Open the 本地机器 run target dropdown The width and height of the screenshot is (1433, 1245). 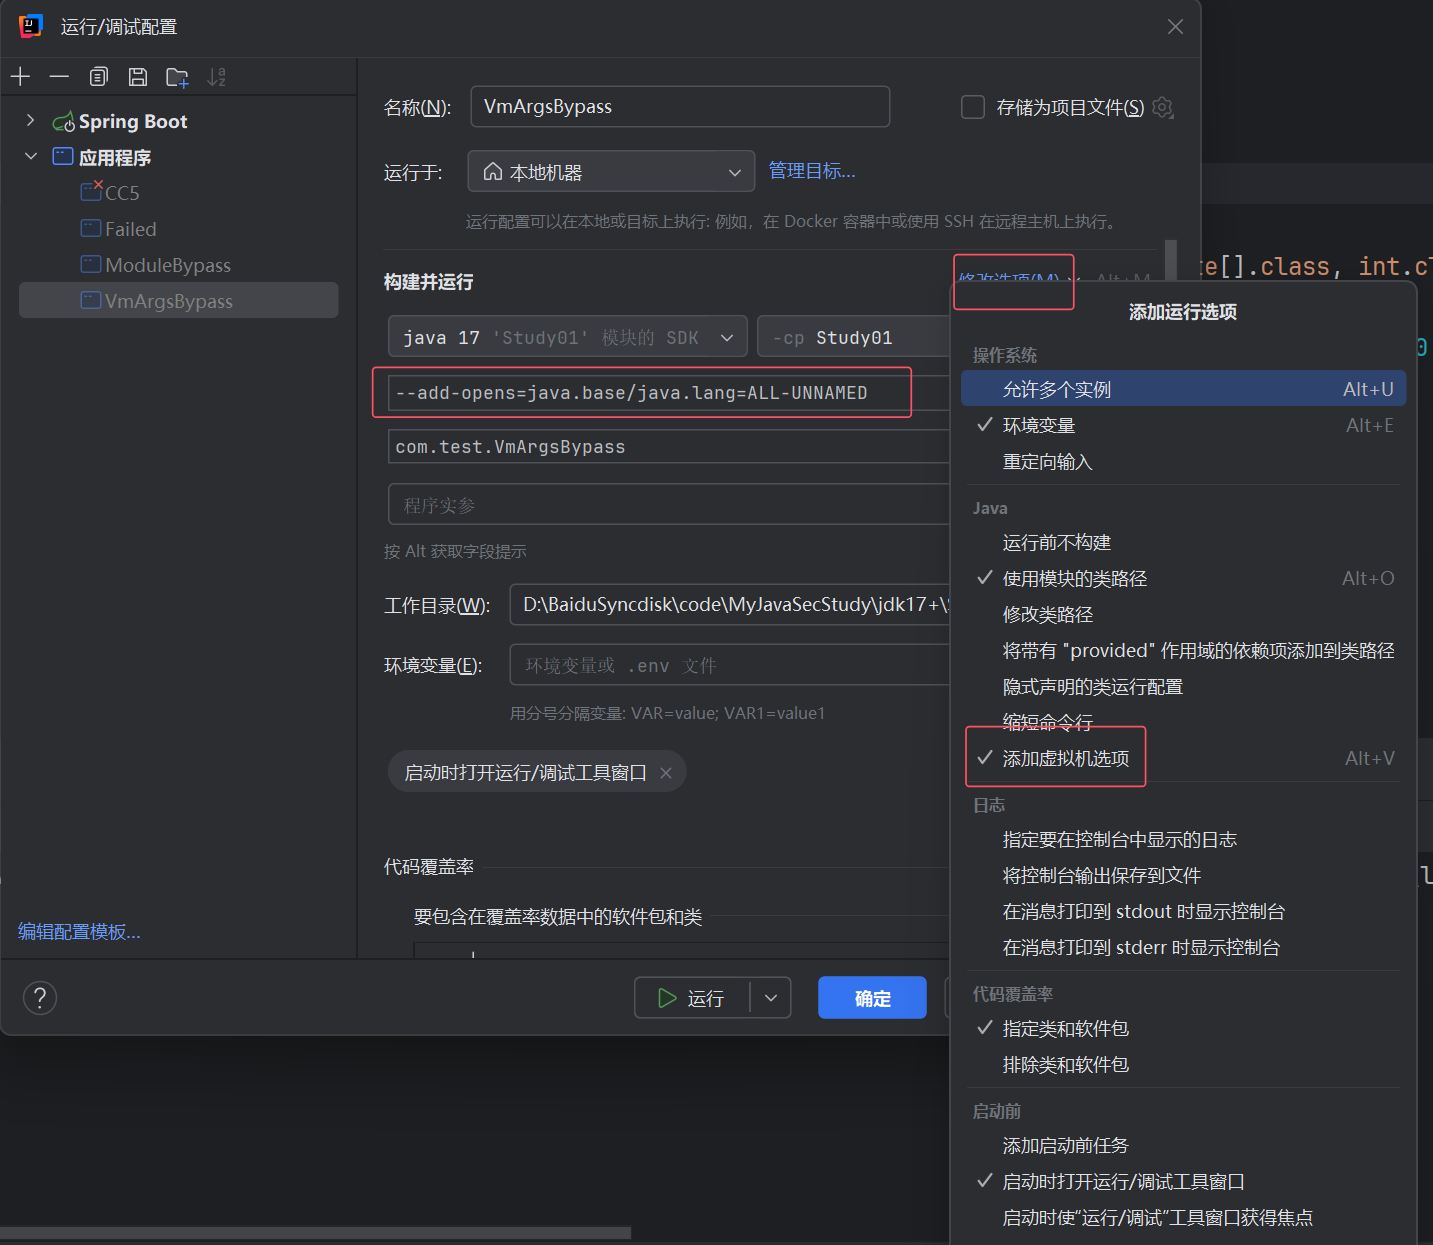pyautogui.click(x=611, y=172)
